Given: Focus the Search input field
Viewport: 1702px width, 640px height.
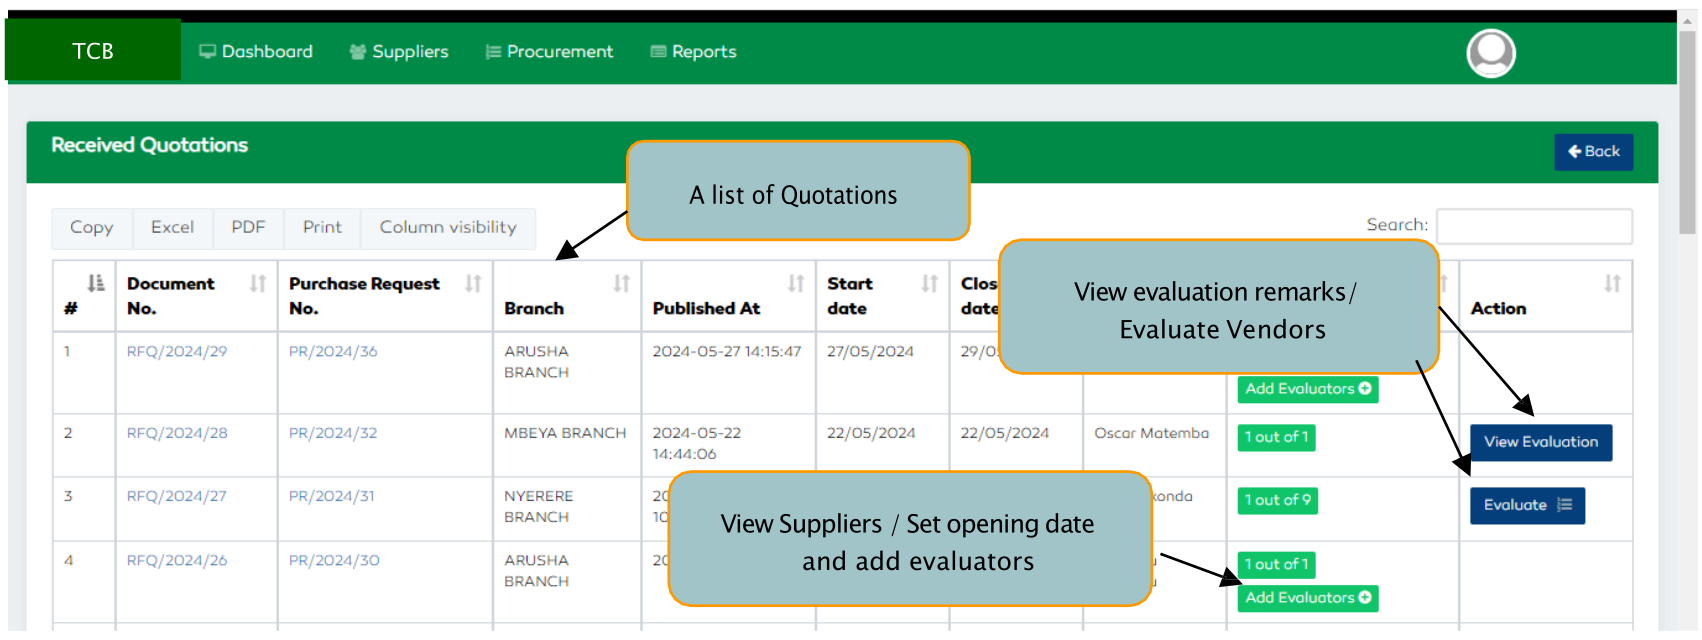Looking at the screenshot, I should (1534, 226).
